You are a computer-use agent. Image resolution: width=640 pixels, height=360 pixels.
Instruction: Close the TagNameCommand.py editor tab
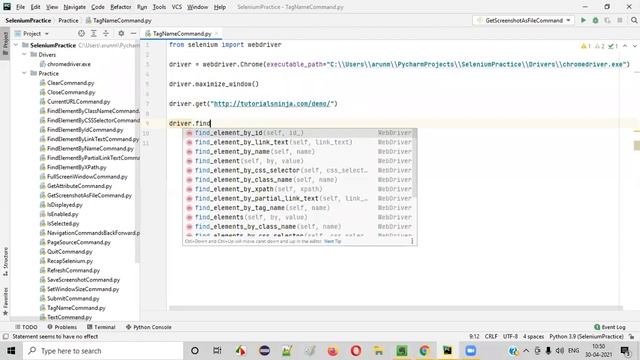coord(216,33)
